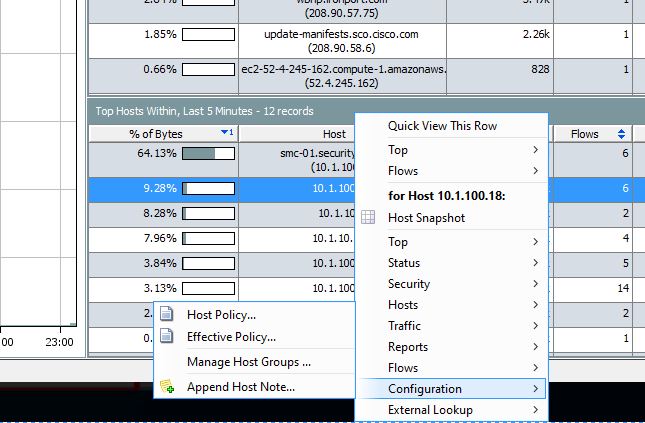Click the 1.85% percentage text

160,34
